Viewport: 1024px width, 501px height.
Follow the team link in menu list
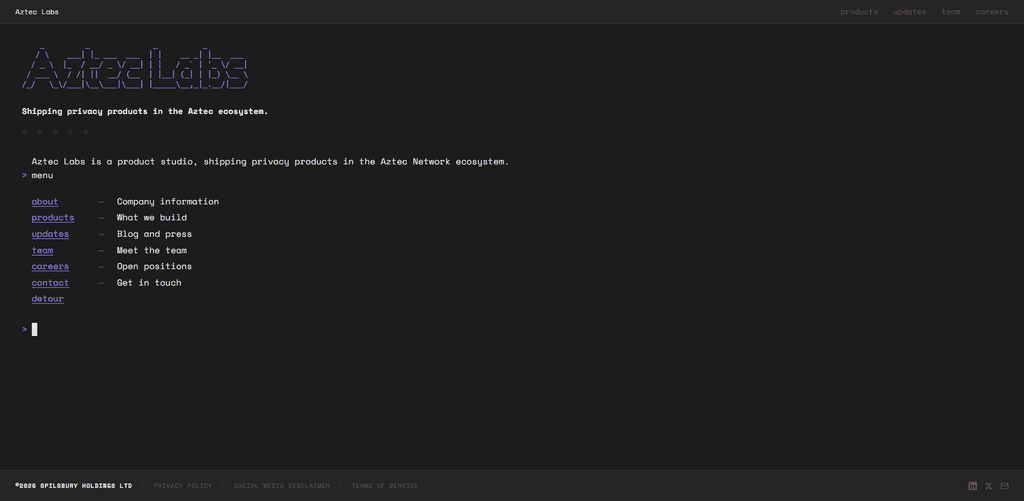click(x=42, y=250)
